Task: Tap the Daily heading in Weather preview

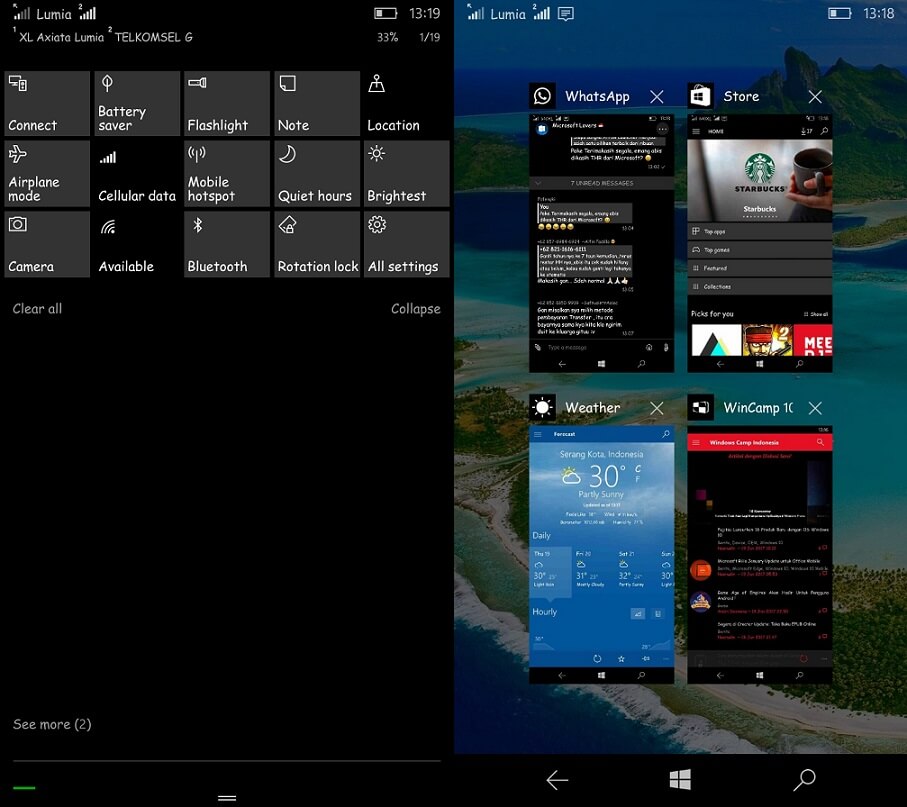Action: pos(541,536)
